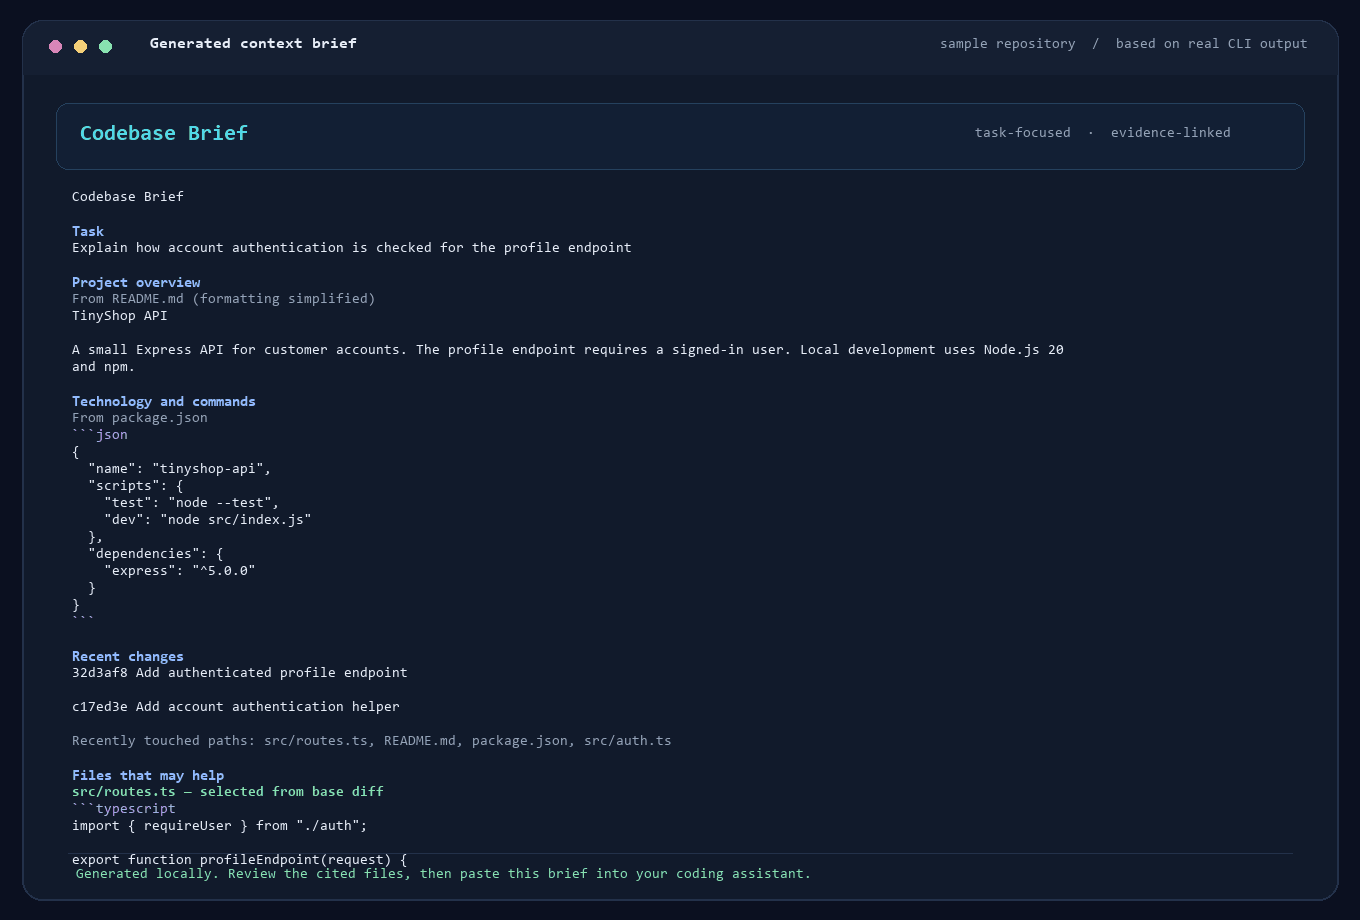Click 'A small Express API' paragraph
This screenshot has width=1360, height=920.
[x=568, y=358]
